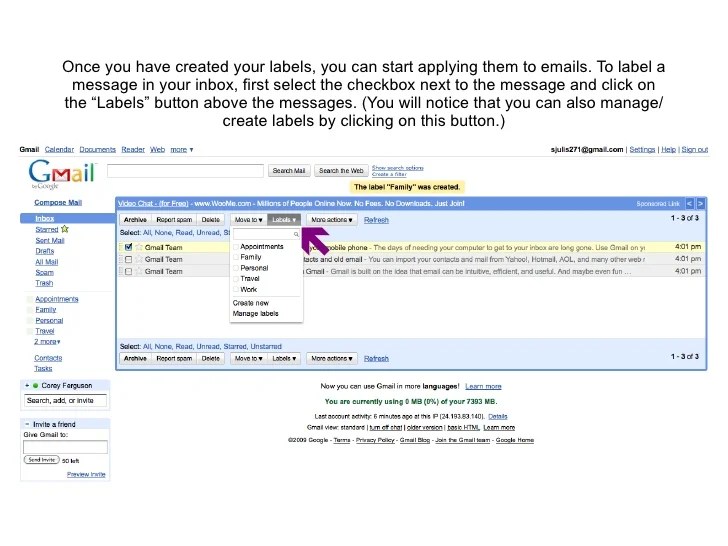Expand the chat box plus toggle
Image resolution: width=728 pixels, height=546 pixels.
27,386
